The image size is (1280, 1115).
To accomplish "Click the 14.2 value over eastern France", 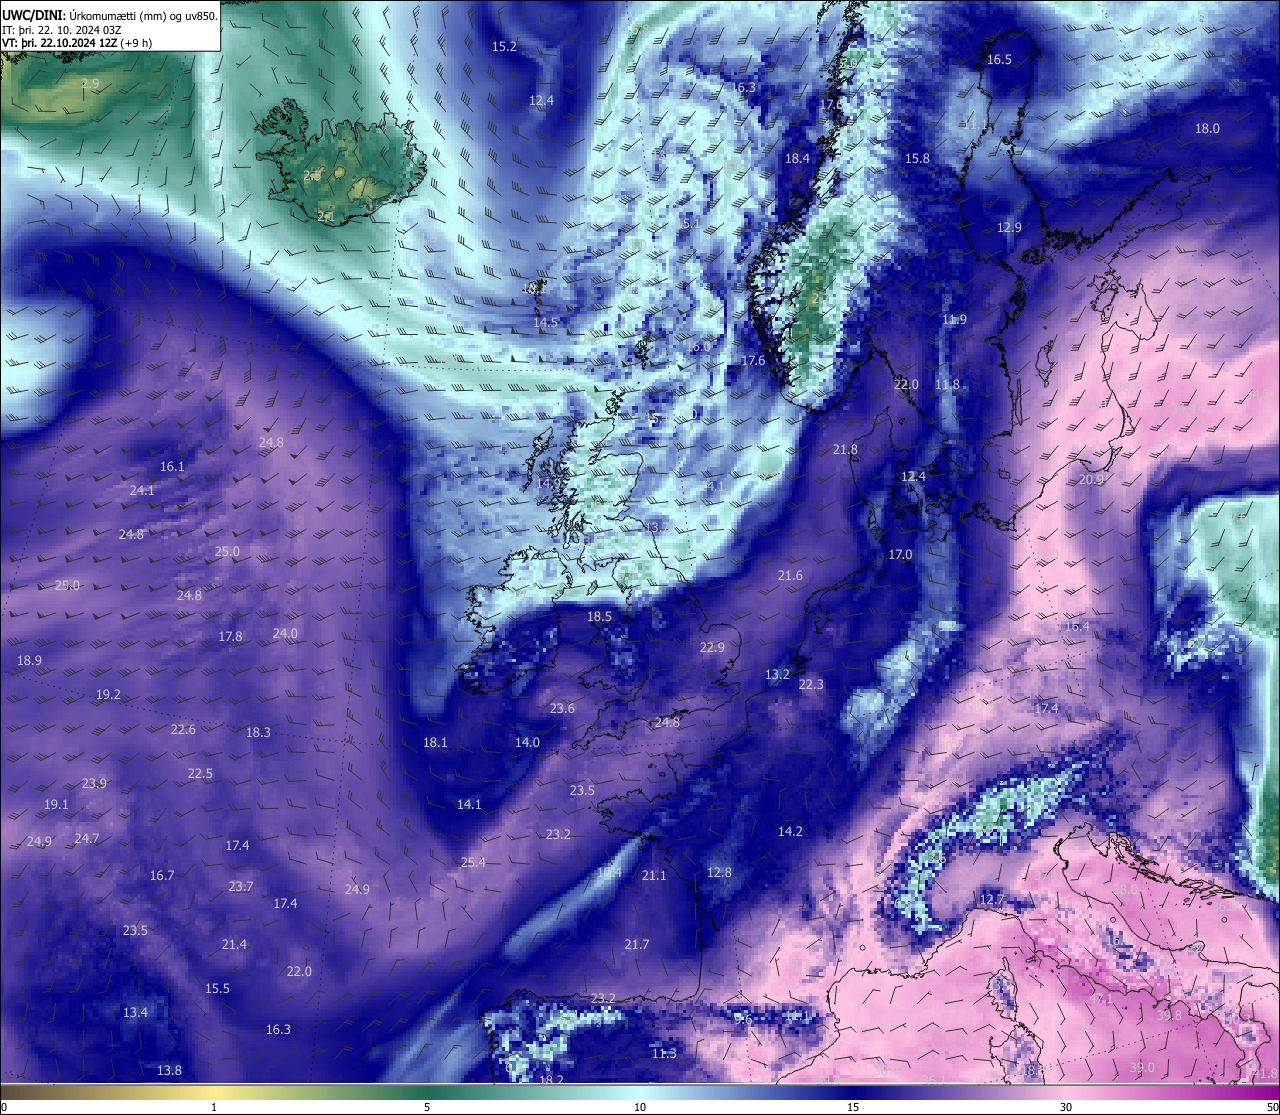I will (x=790, y=832).
